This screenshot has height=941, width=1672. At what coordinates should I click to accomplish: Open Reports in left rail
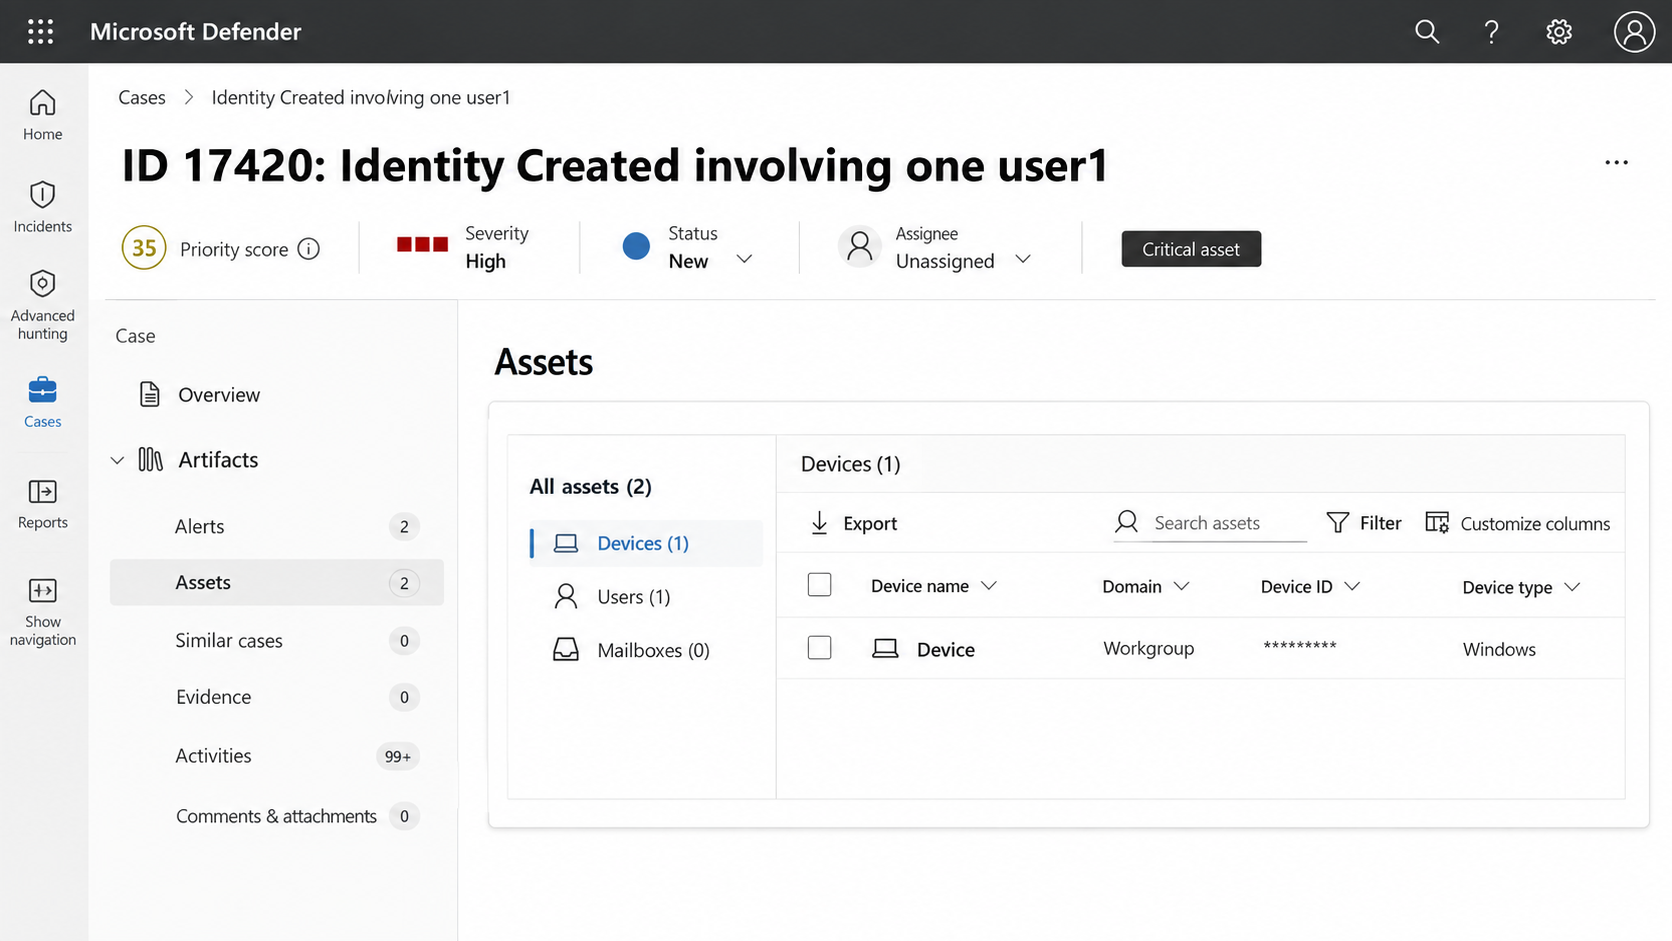[x=43, y=503]
